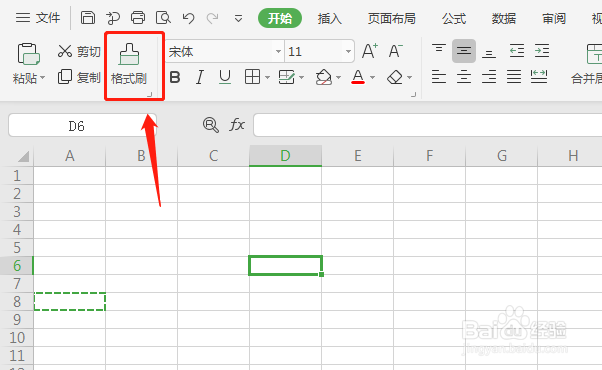Select column D header
Viewport: 602px width, 370px height.
pos(285,156)
